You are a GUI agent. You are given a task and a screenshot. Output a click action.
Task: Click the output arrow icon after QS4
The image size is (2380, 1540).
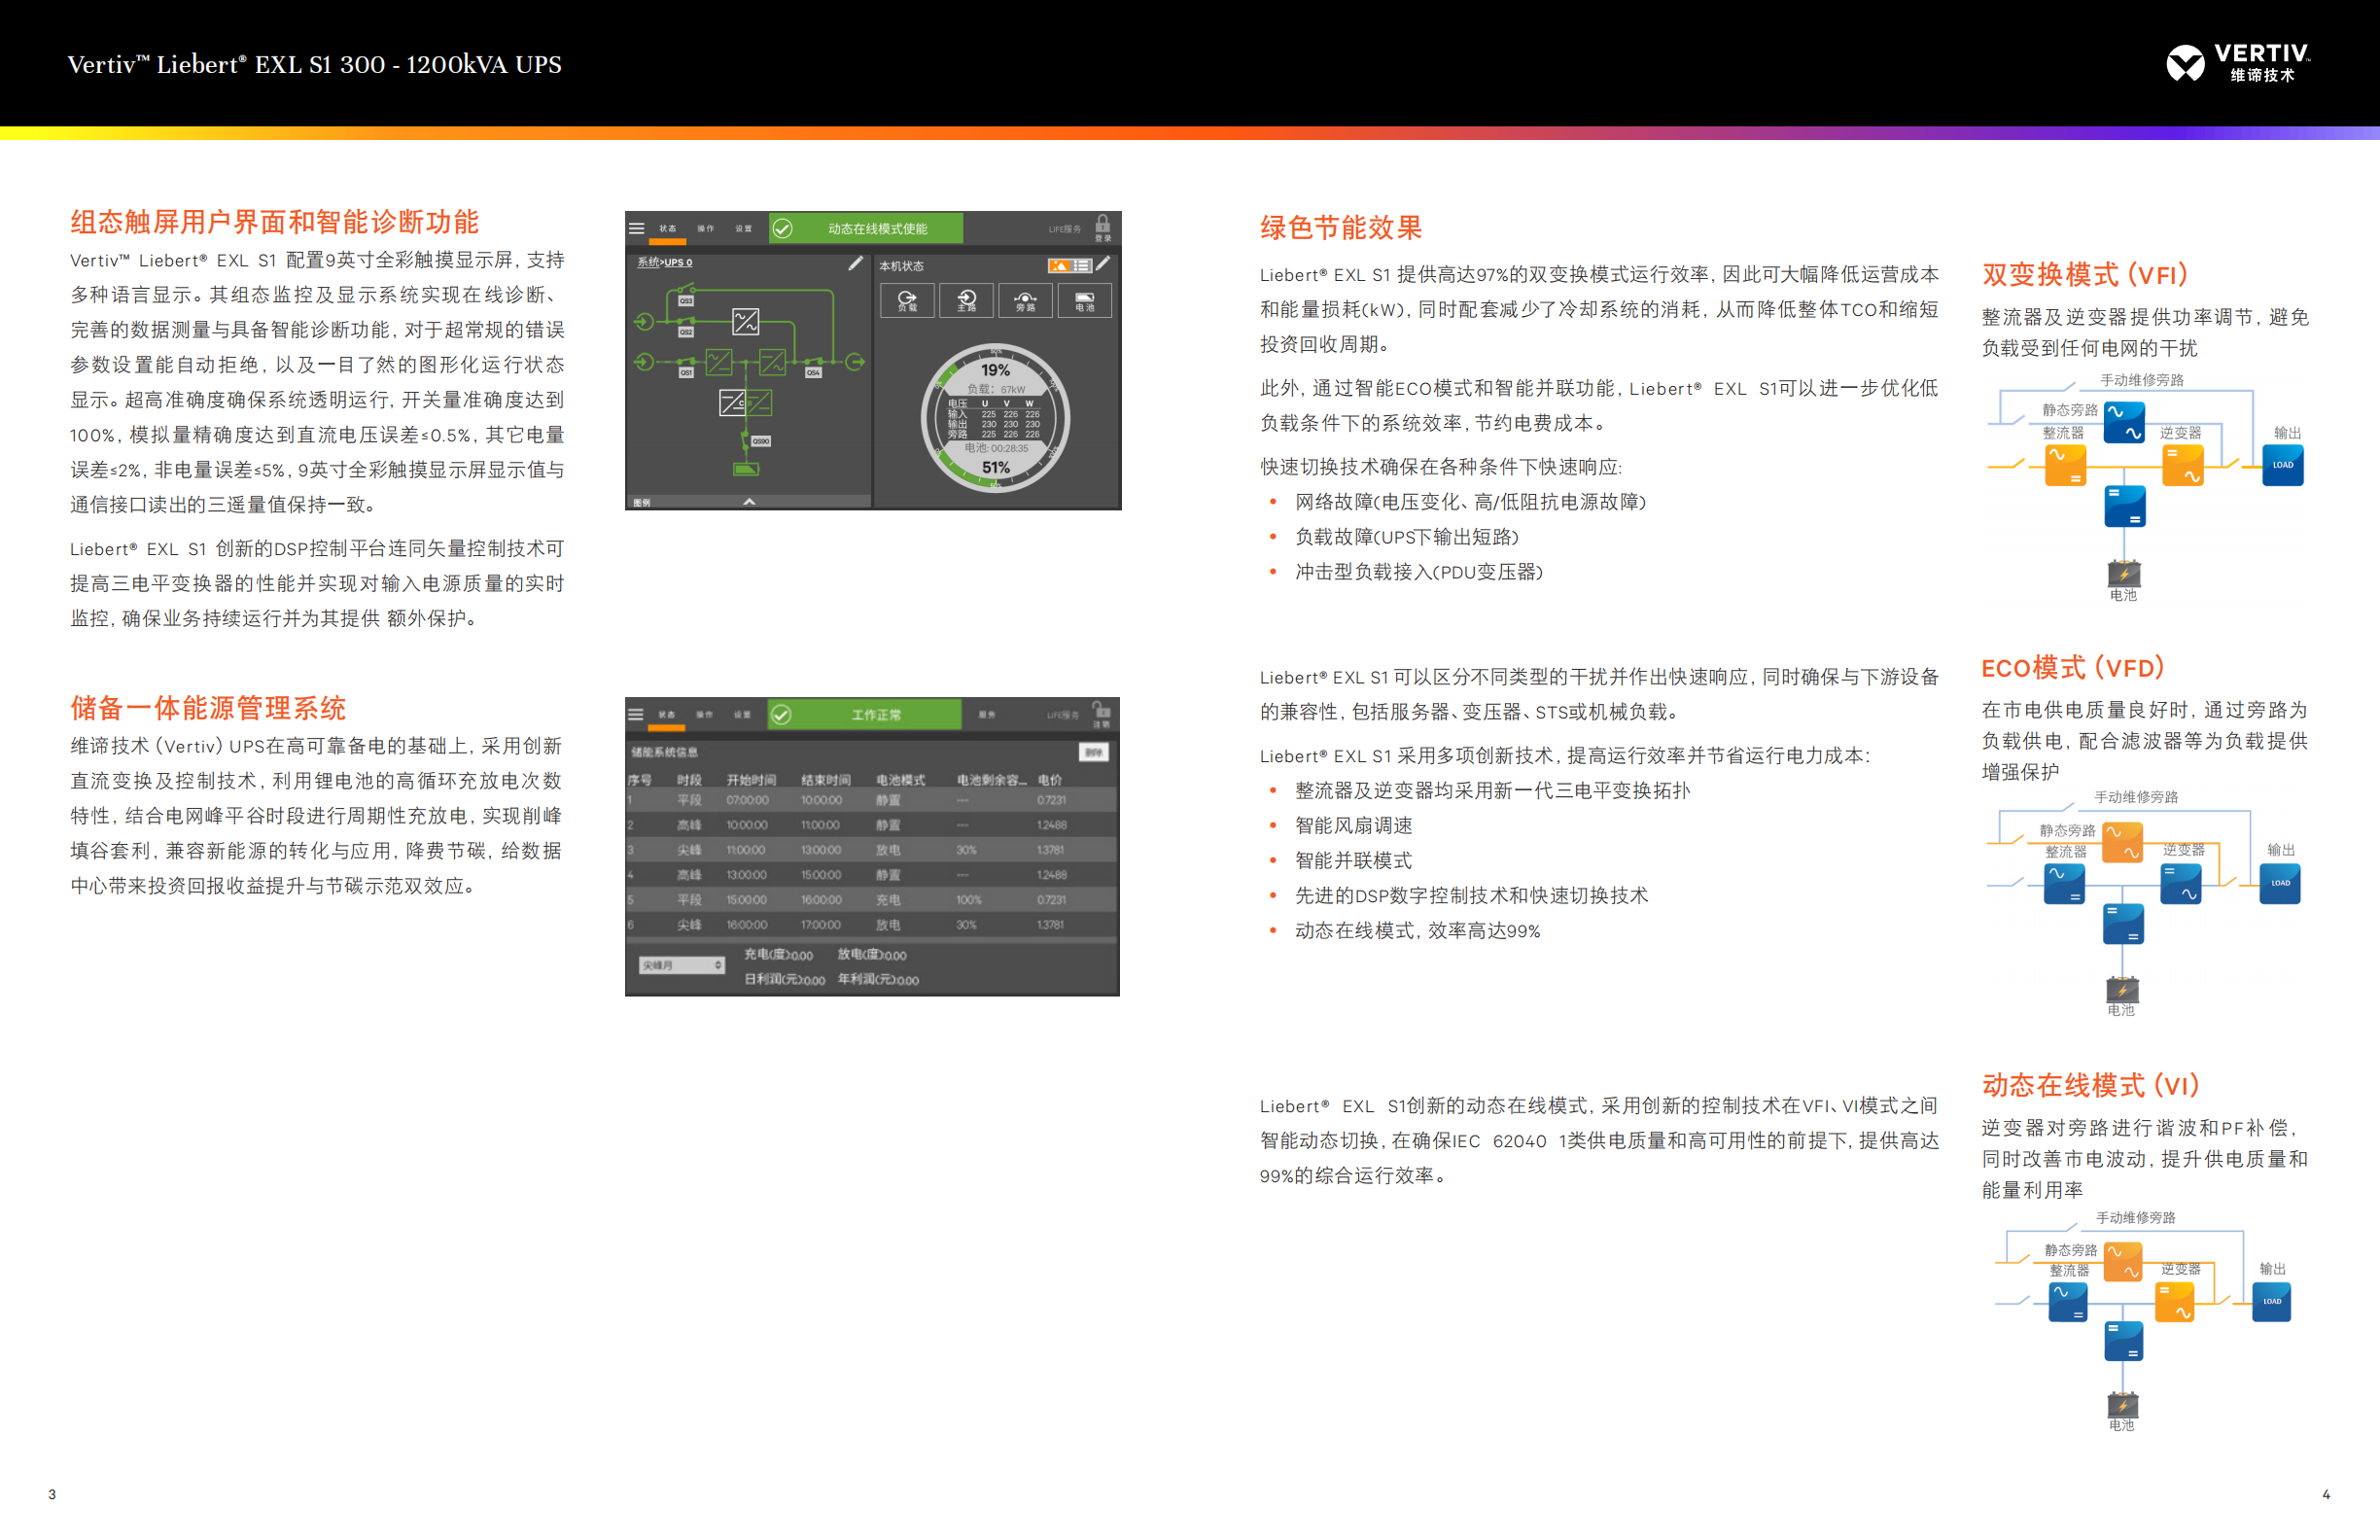855,361
